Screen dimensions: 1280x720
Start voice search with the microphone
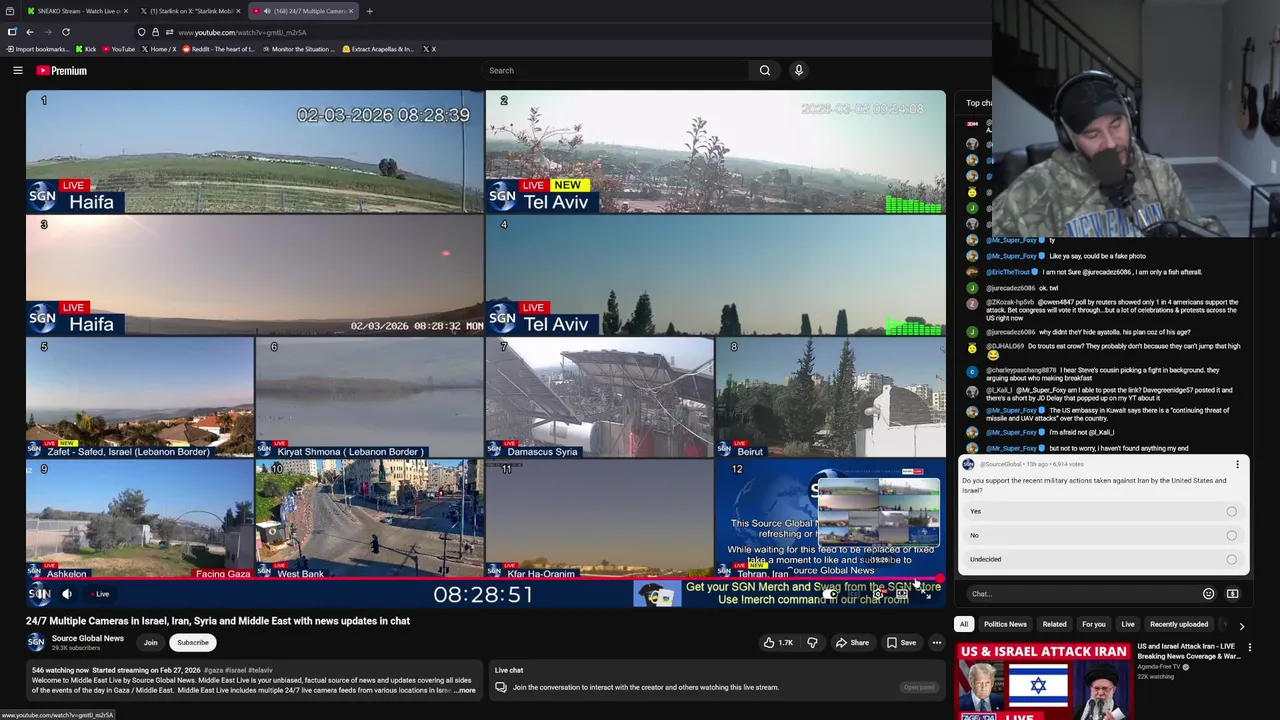click(x=798, y=70)
